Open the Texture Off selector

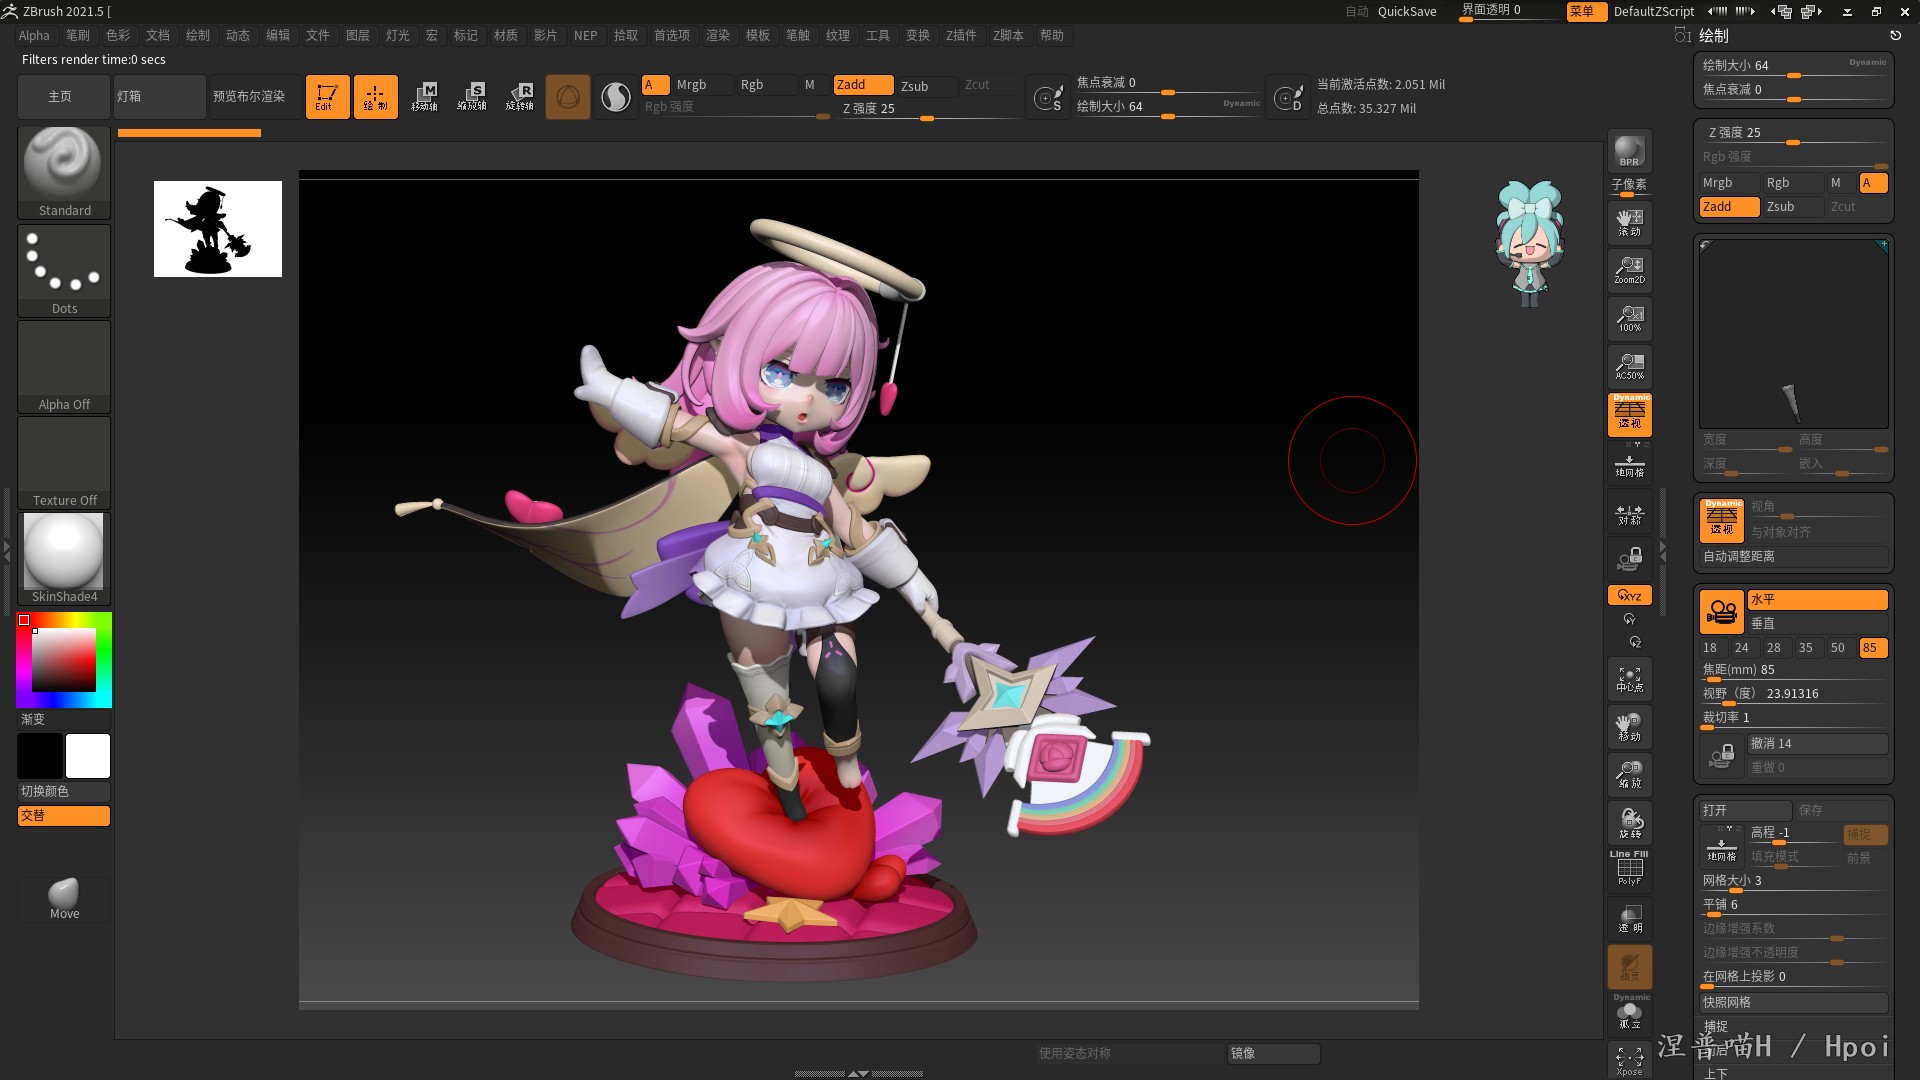click(x=64, y=462)
